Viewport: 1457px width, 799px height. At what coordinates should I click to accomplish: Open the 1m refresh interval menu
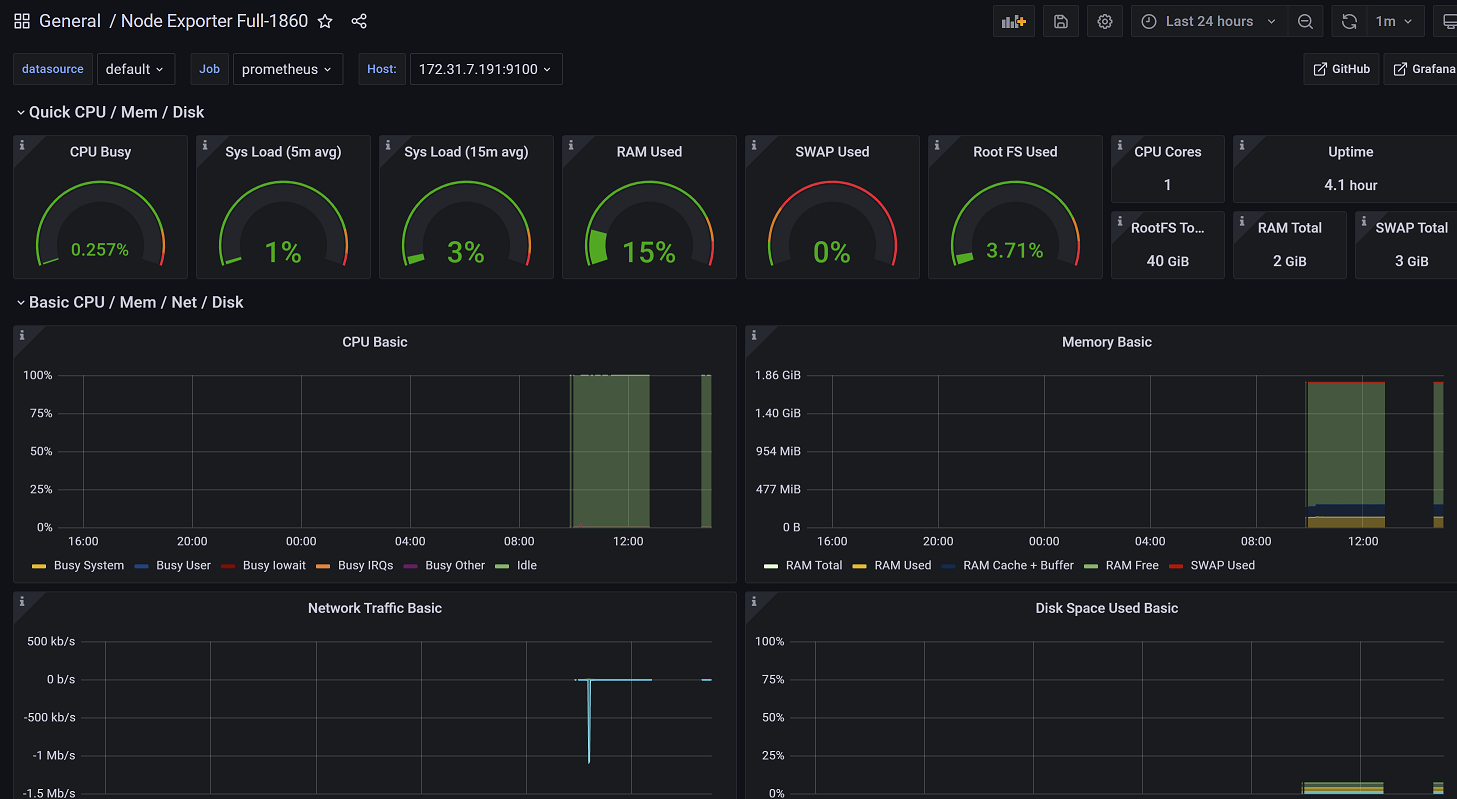[x=1393, y=21]
